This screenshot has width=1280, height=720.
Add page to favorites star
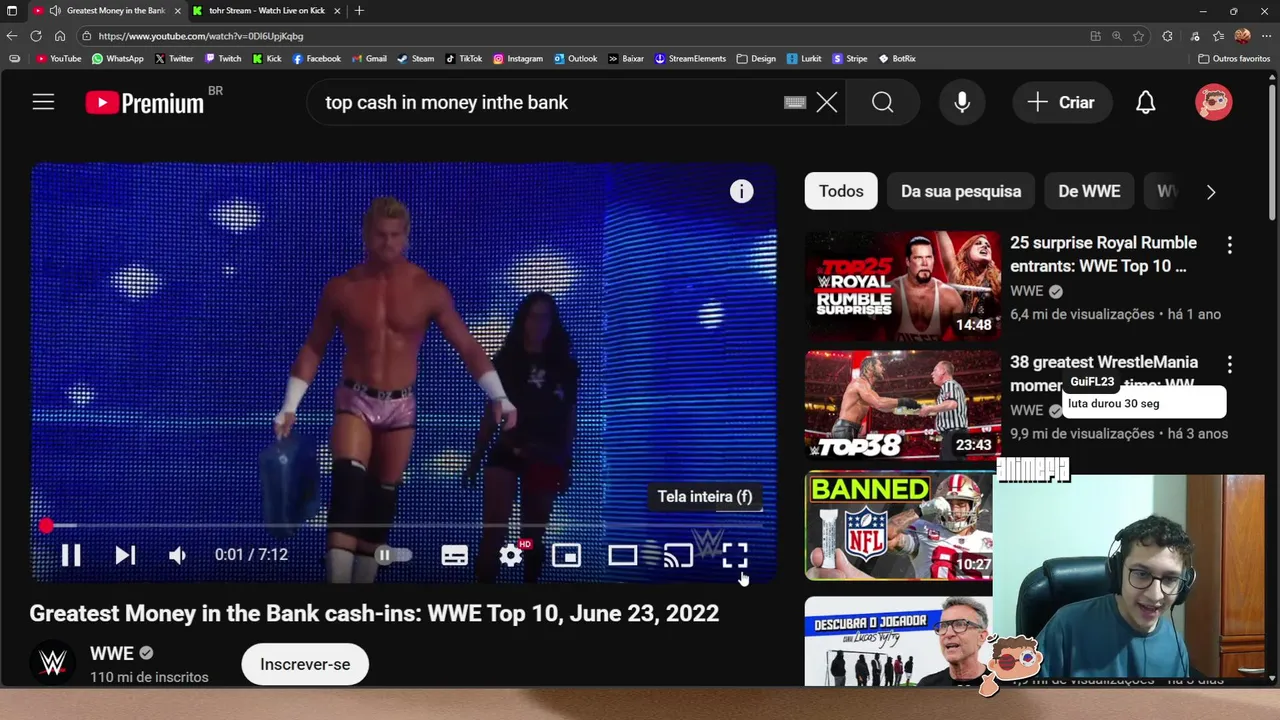point(1138,36)
